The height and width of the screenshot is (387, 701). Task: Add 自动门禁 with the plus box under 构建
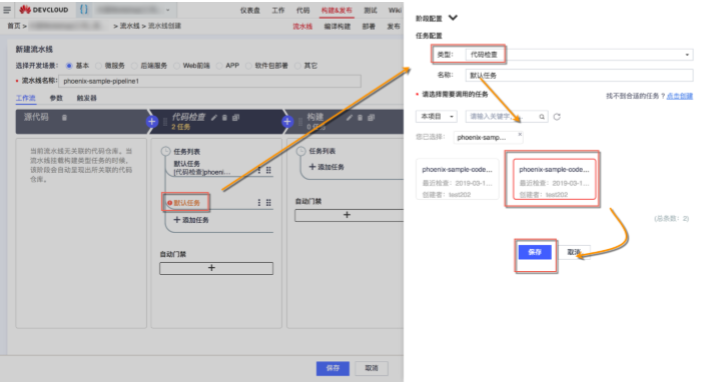(x=349, y=215)
